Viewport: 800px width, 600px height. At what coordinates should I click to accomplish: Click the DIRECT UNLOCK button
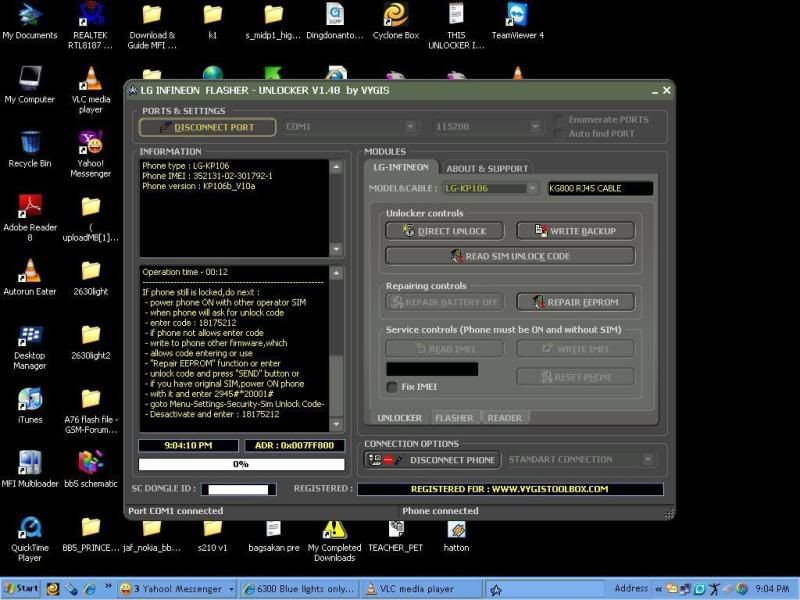444,231
